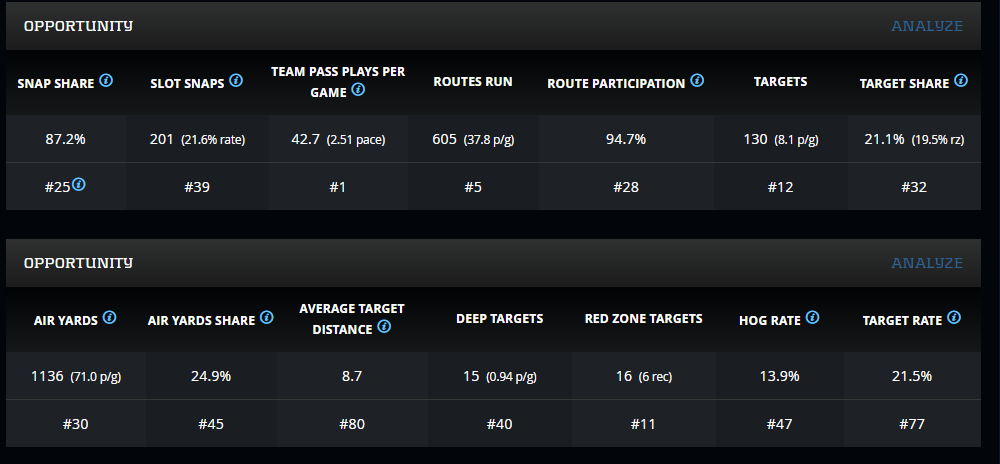Image resolution: width=1000 pixels, height=464 pixels.
Task: Select the Deep Targets column header
Action: [499, 319]
